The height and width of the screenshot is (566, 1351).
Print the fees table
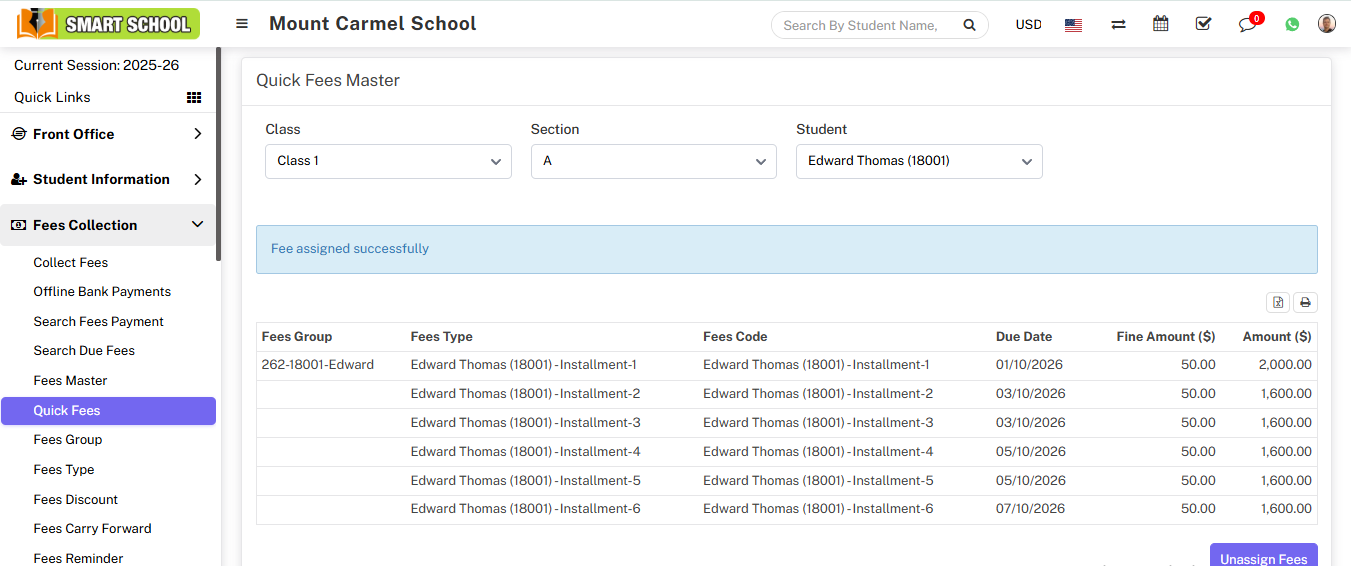1305,302
